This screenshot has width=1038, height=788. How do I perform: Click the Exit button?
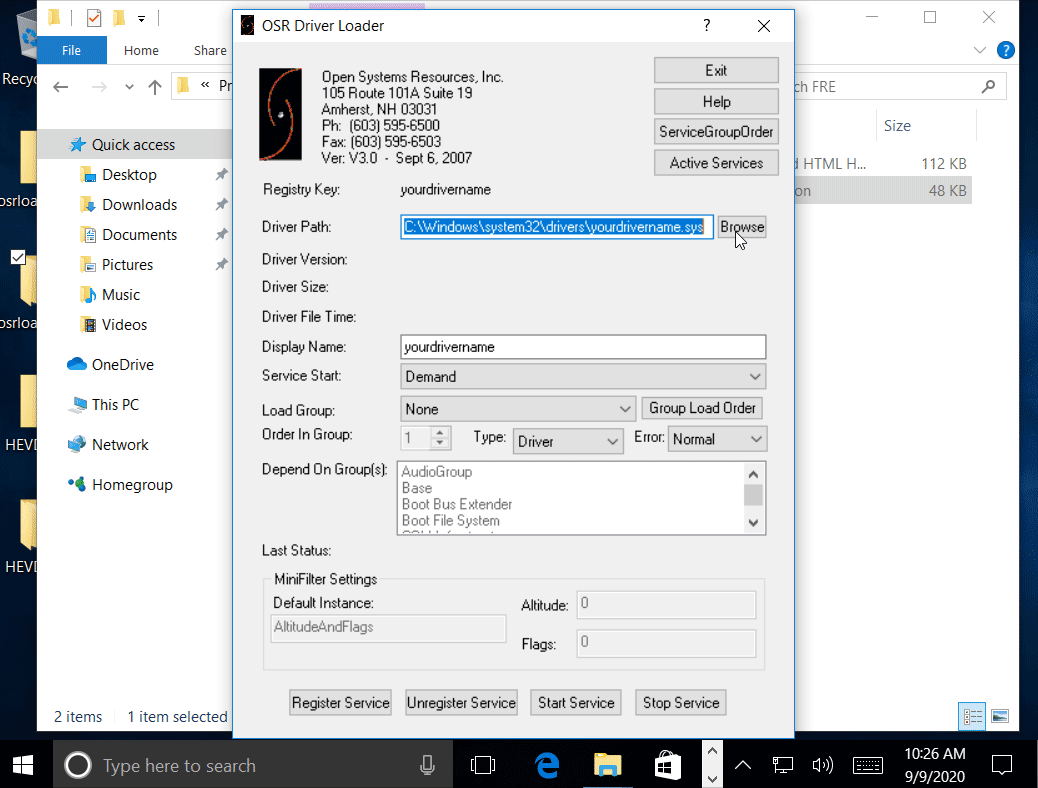point(716,70)
